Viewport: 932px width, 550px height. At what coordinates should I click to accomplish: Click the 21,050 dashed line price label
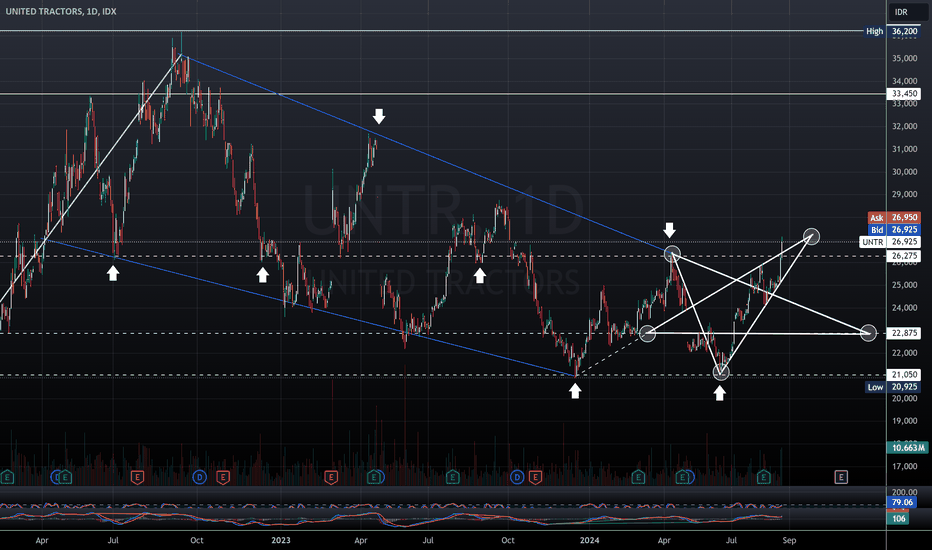coord(903,375)
